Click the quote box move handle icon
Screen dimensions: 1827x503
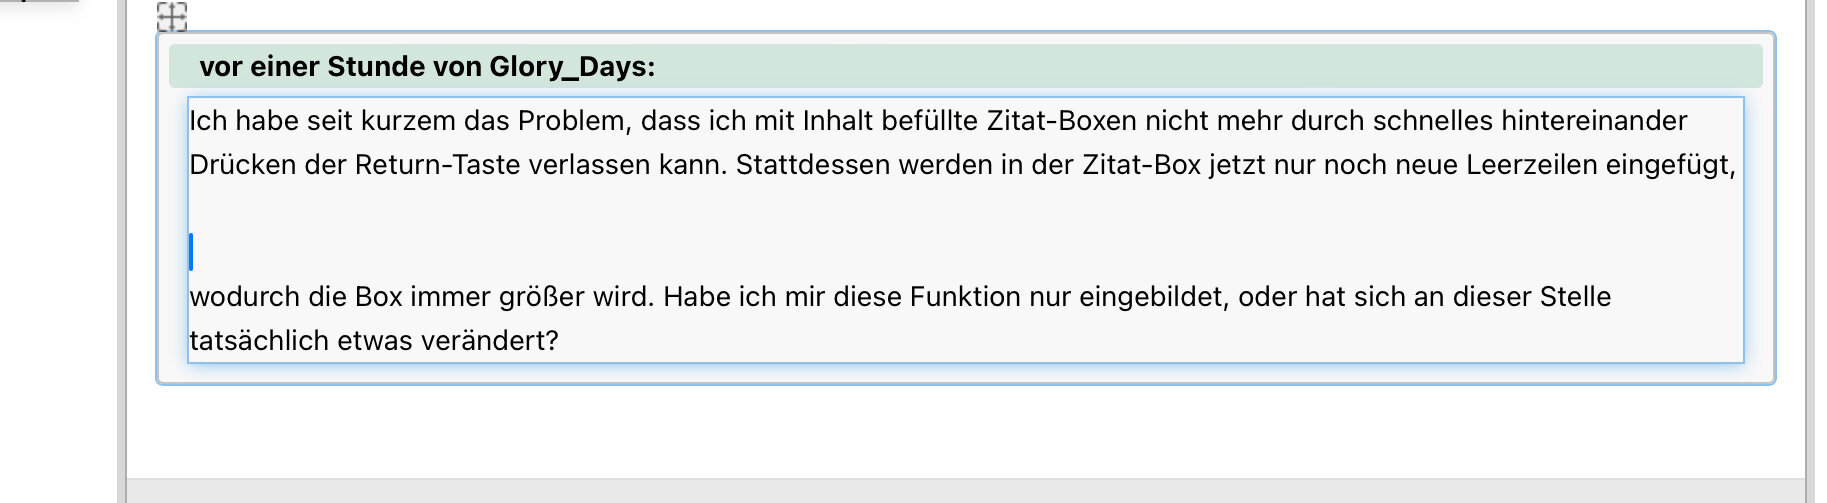[172, 16]
